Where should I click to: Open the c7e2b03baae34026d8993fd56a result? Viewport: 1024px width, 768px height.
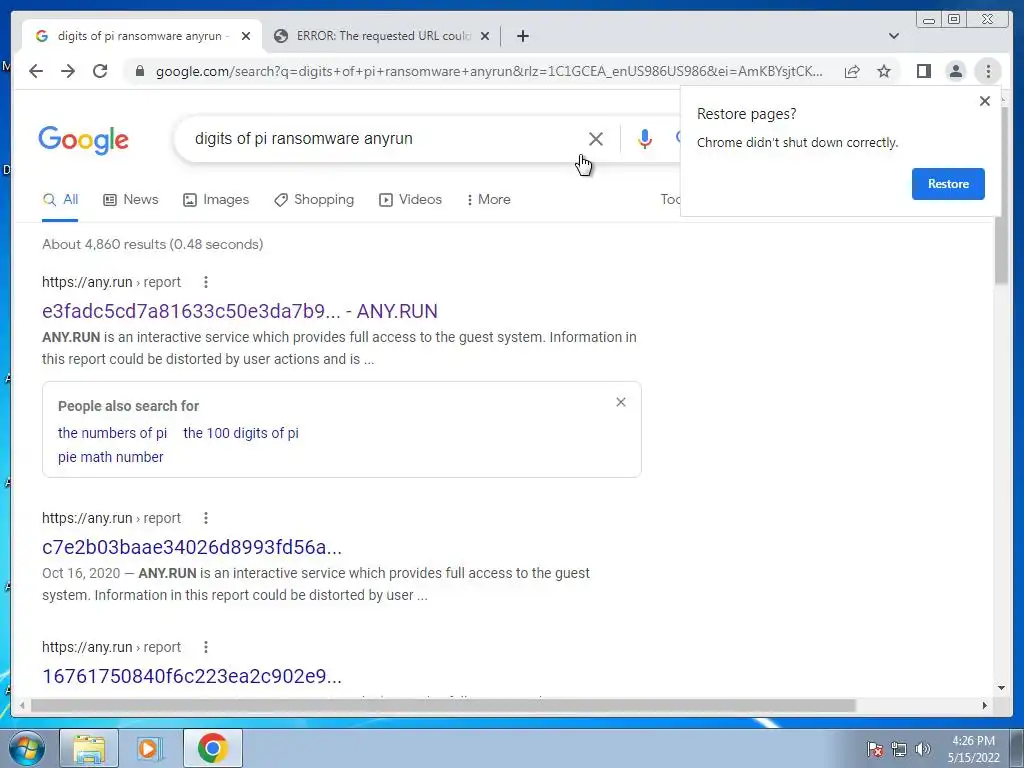click(x=192, y=547)
